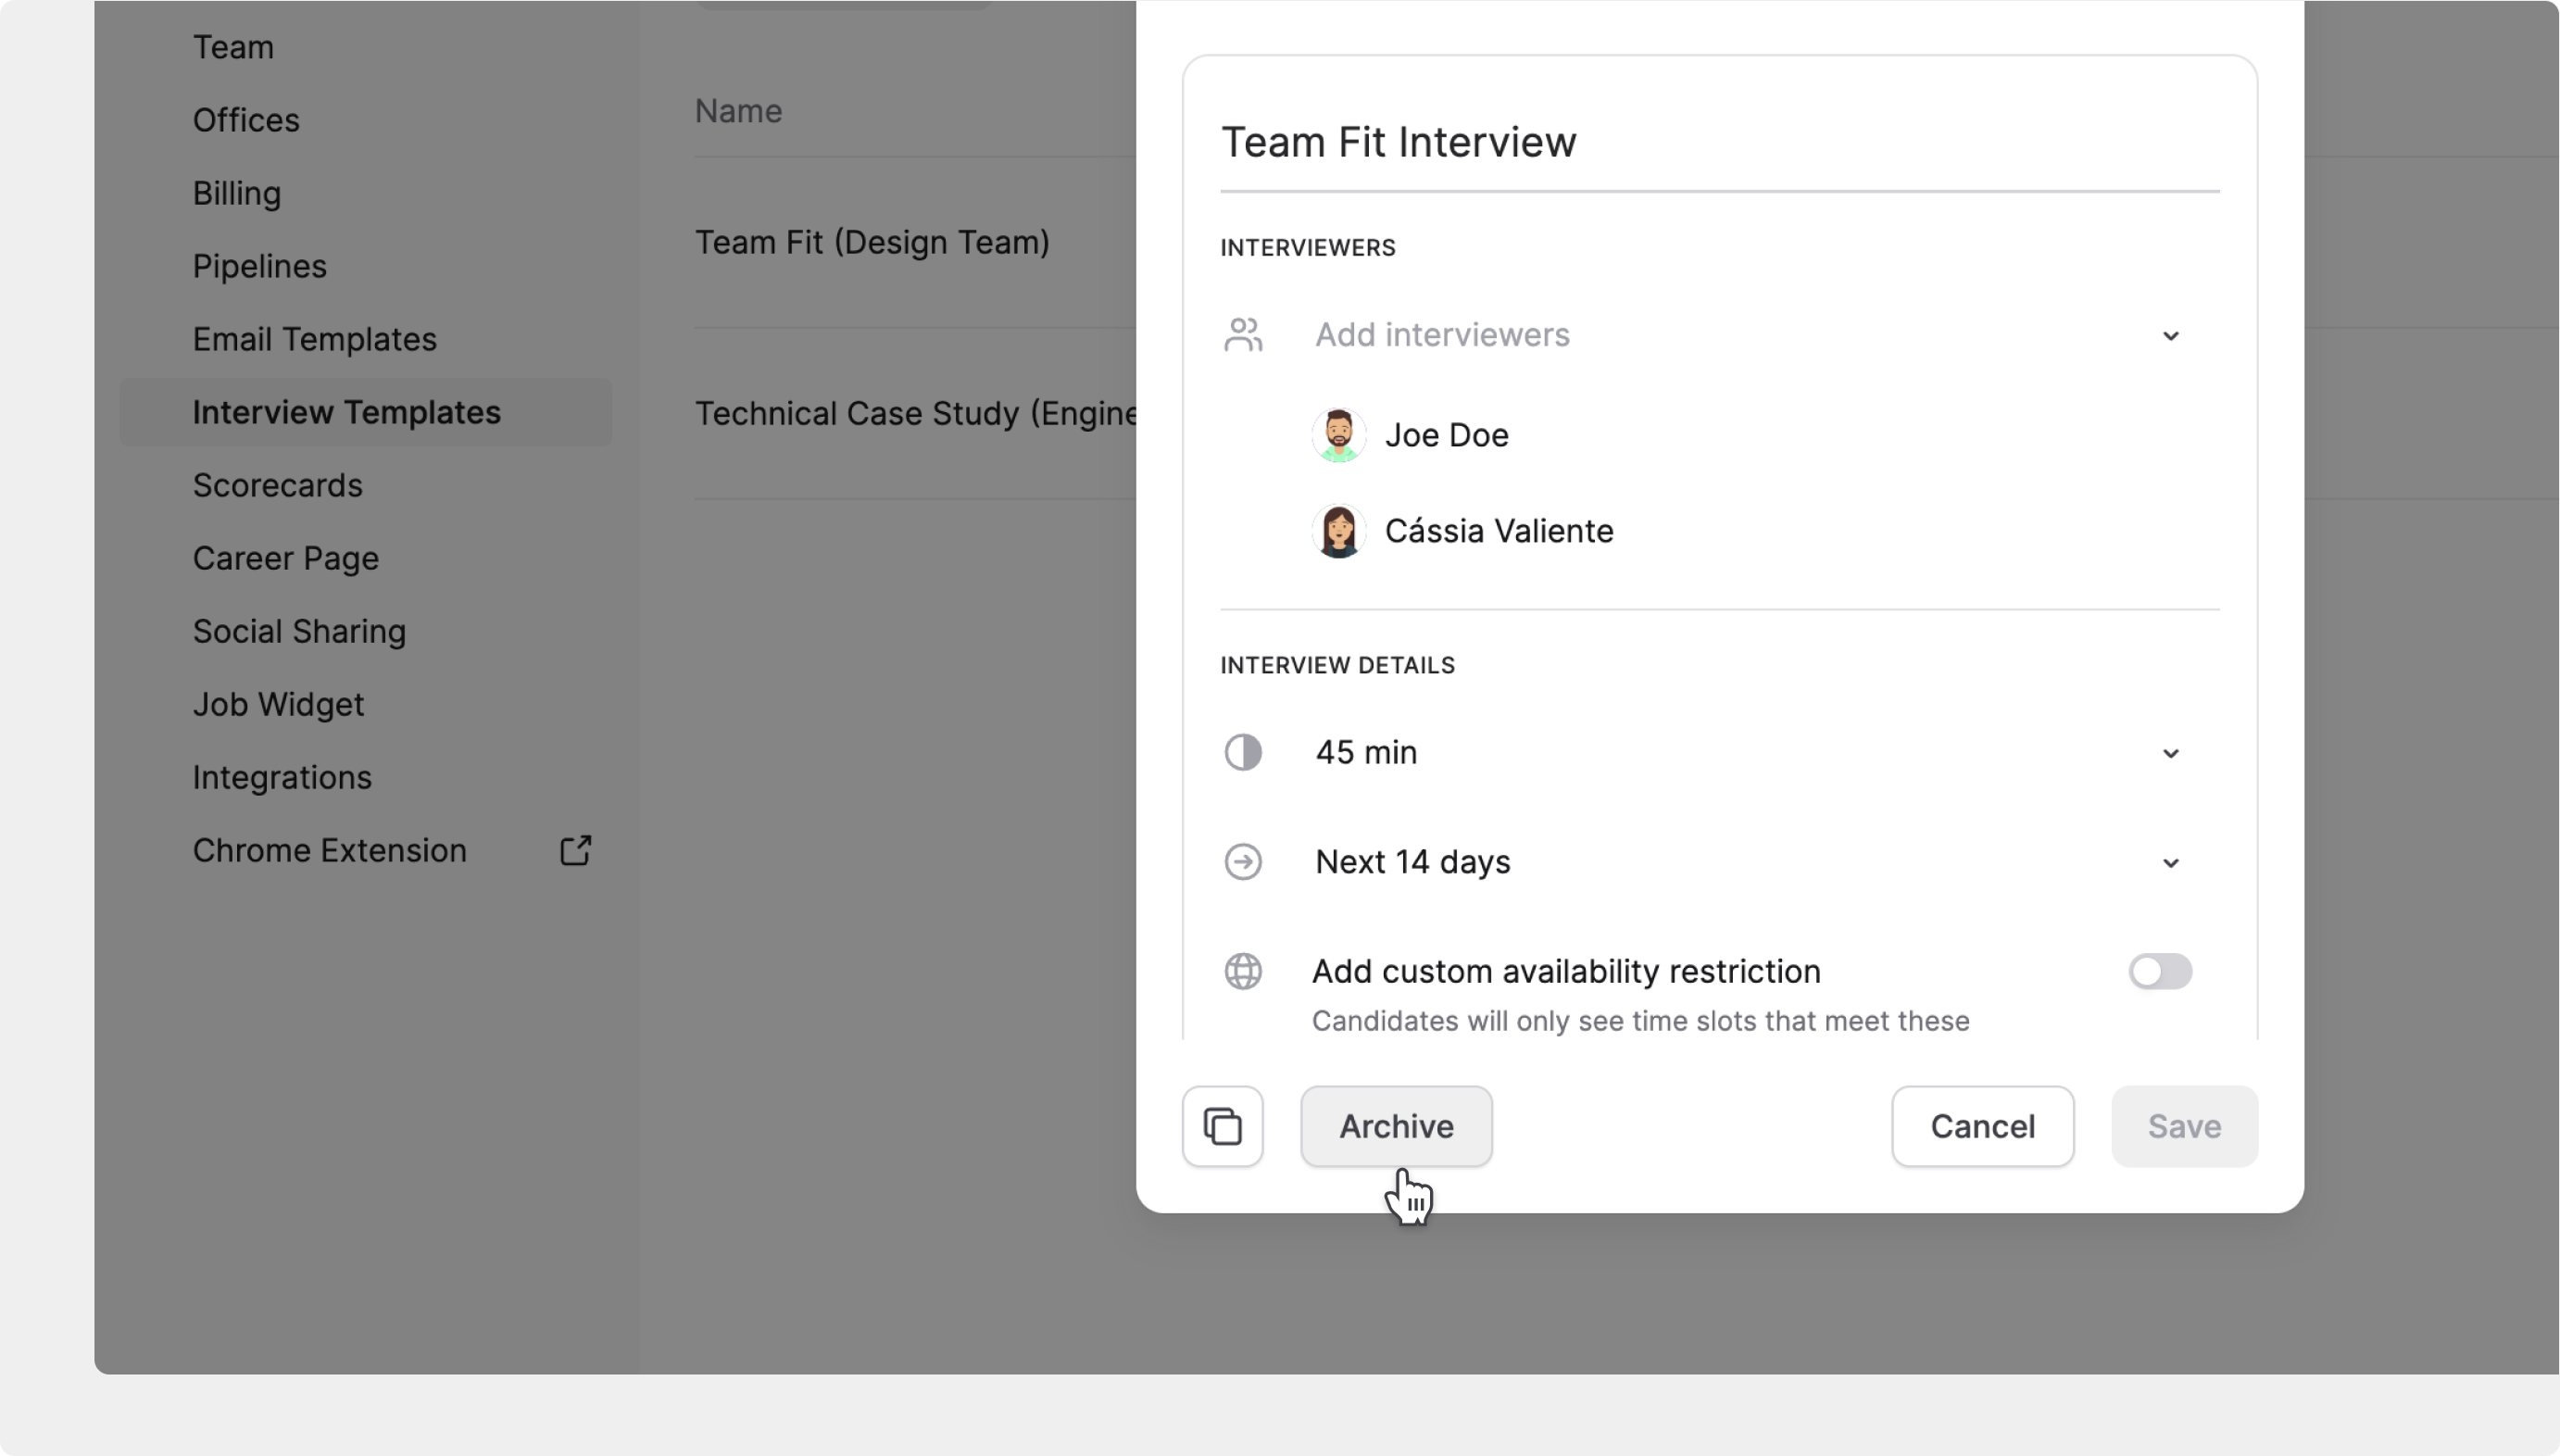Click the Save button
The width and height of the screenshot is (2560, 1456).
(2184, 1126)
